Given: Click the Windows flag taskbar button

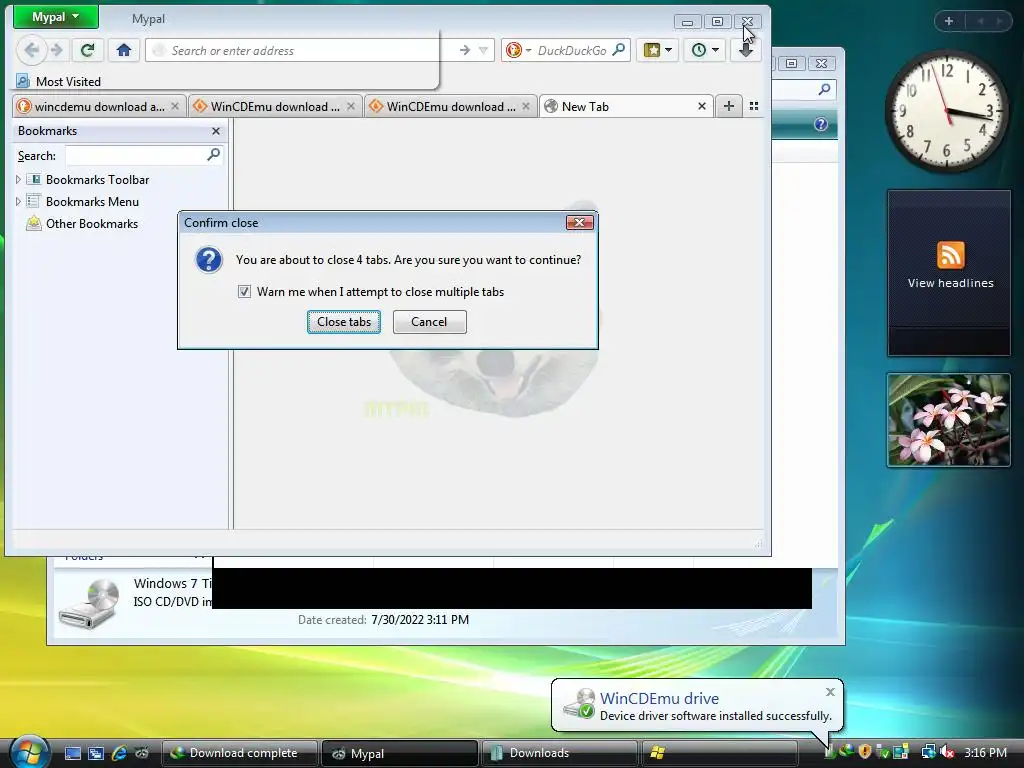Looking at the screenshot, I should pos(720,753).
